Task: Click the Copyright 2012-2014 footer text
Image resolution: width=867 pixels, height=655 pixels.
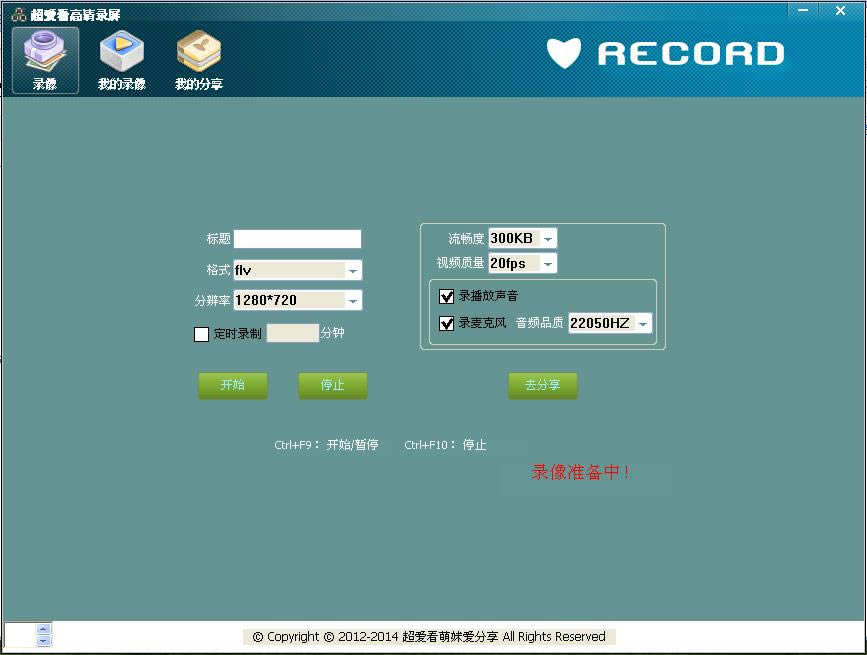Action: (429, 637)
